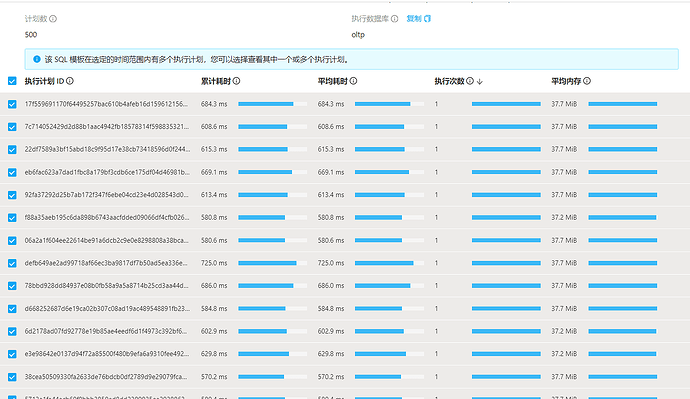690x399 pixels.
Task: Click the info icon next to 计划数
Action: coord(53,19)
